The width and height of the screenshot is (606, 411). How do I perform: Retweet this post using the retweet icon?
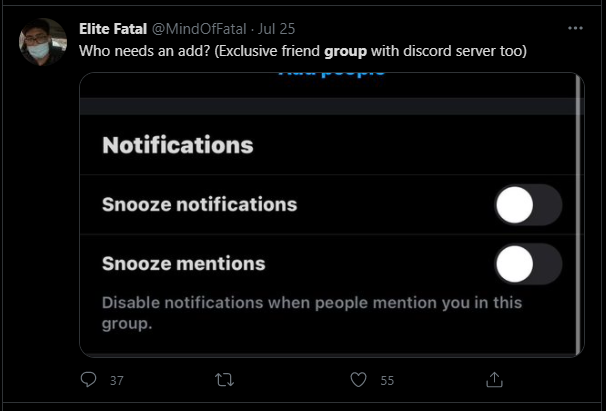224,380
